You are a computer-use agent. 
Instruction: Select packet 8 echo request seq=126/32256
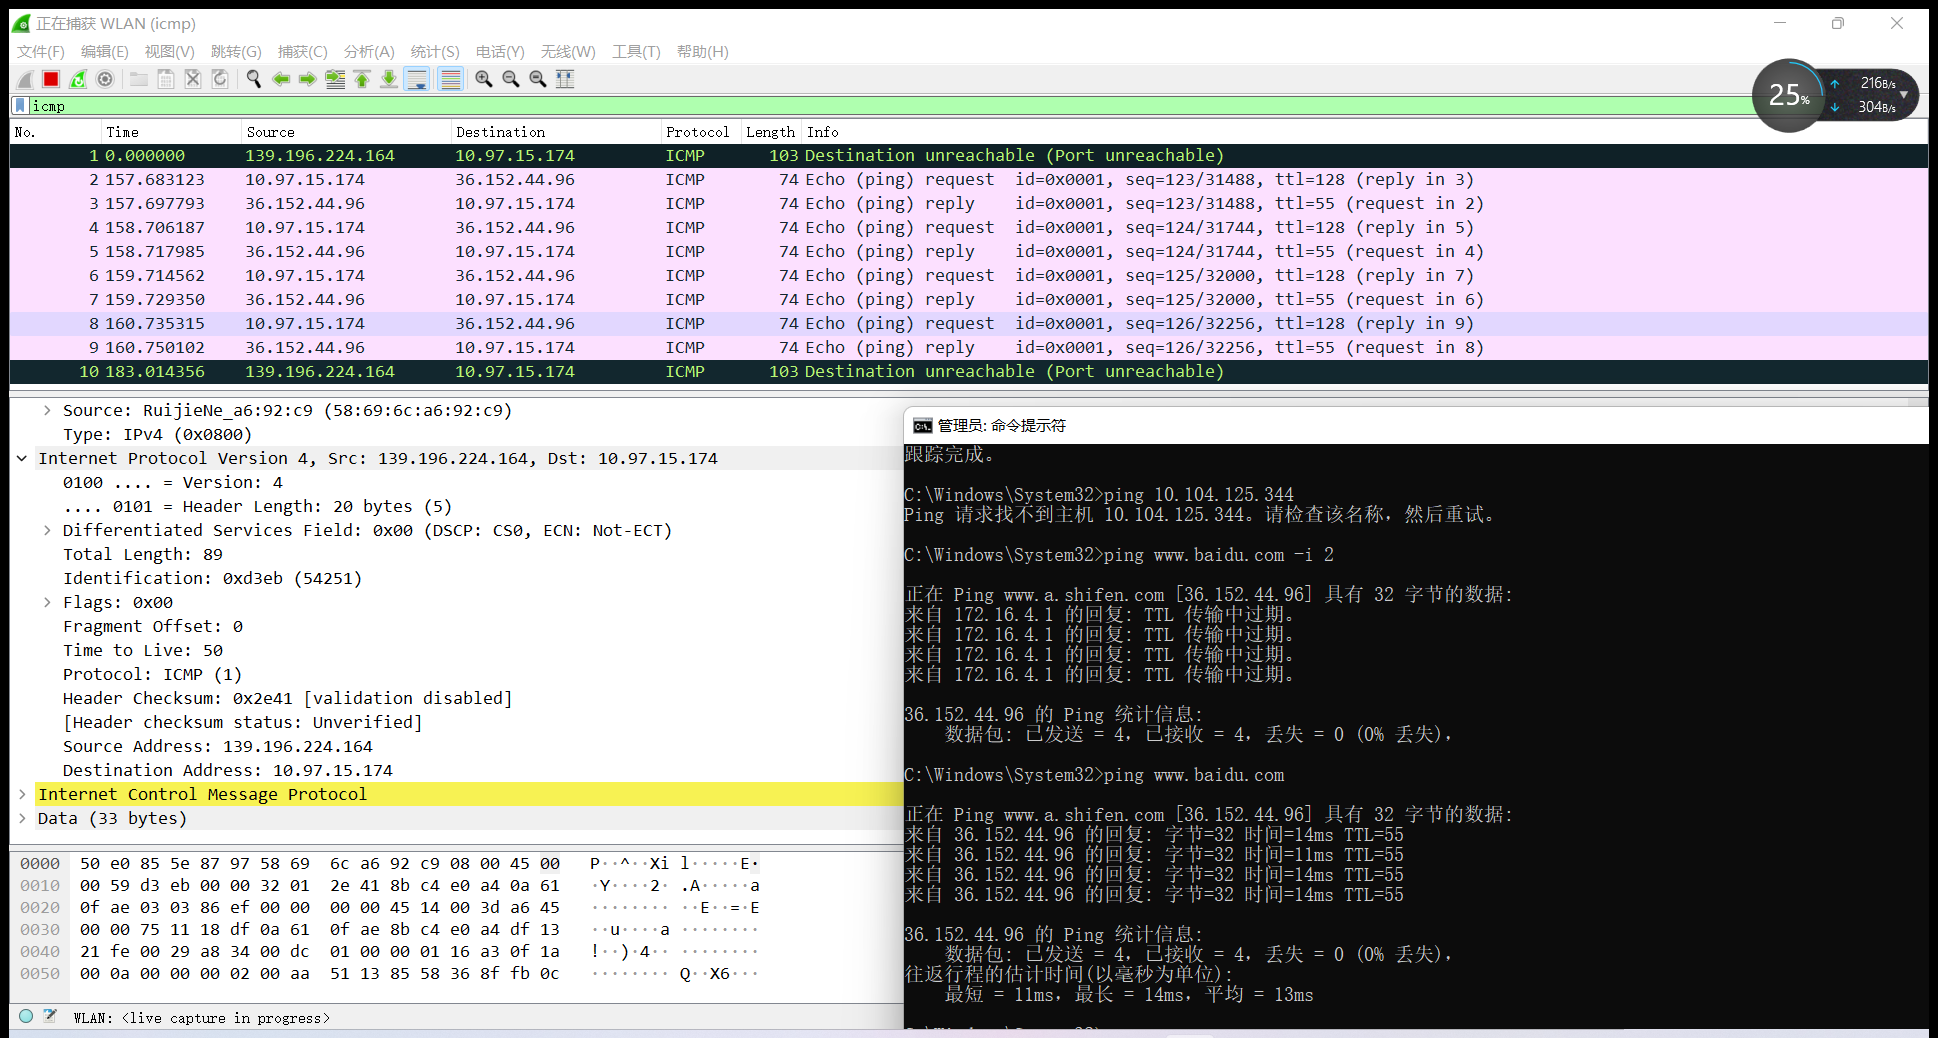(969, 324)
